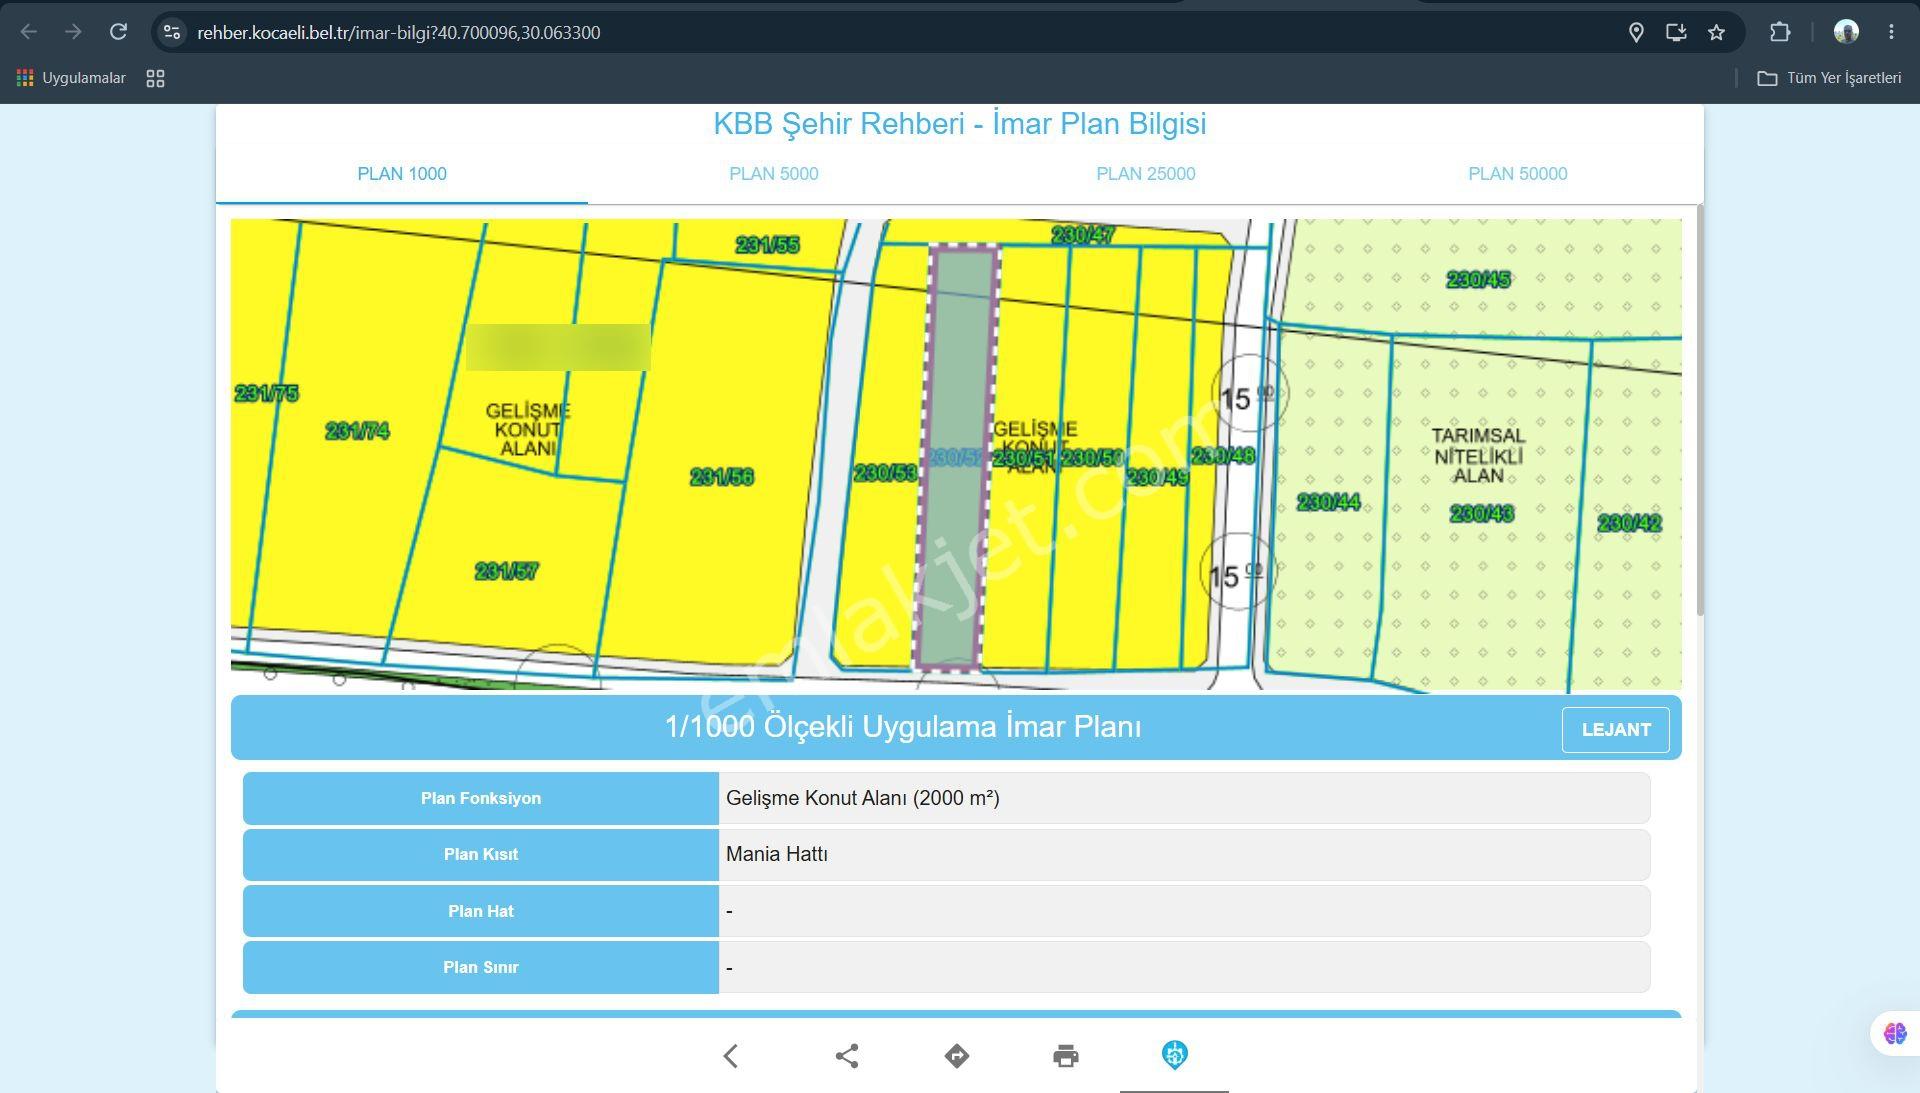
Task: Reload the page with refresh icon
Action: pos(118,32)
